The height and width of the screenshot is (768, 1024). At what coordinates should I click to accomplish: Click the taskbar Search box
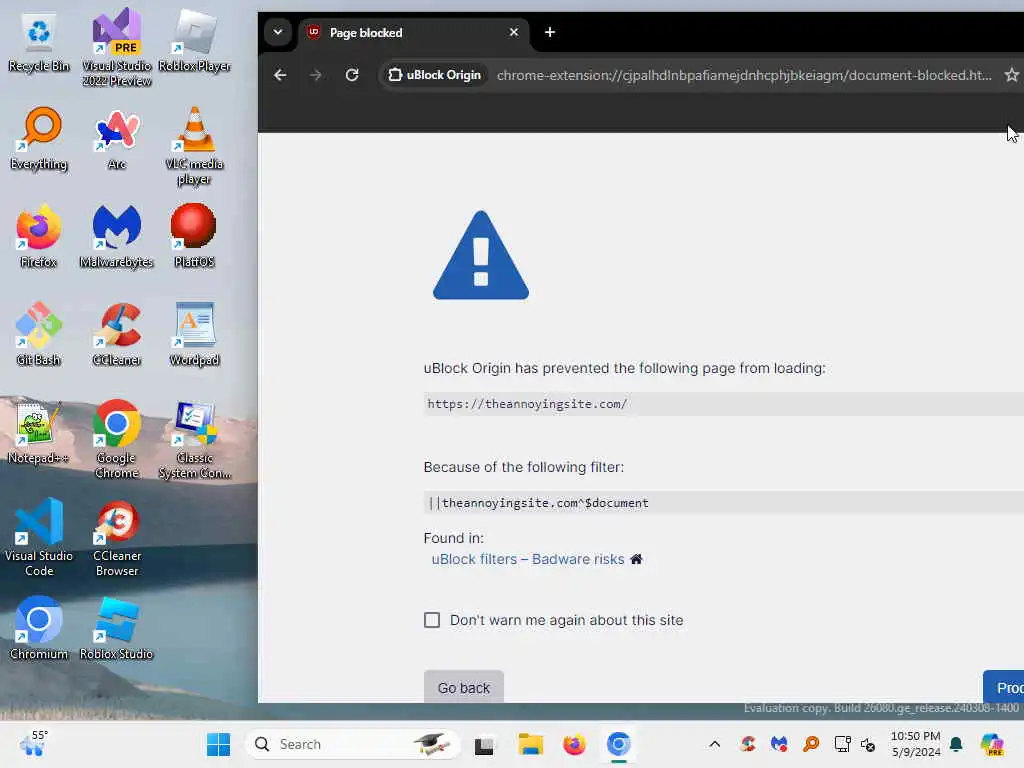[x=353, y=744]
